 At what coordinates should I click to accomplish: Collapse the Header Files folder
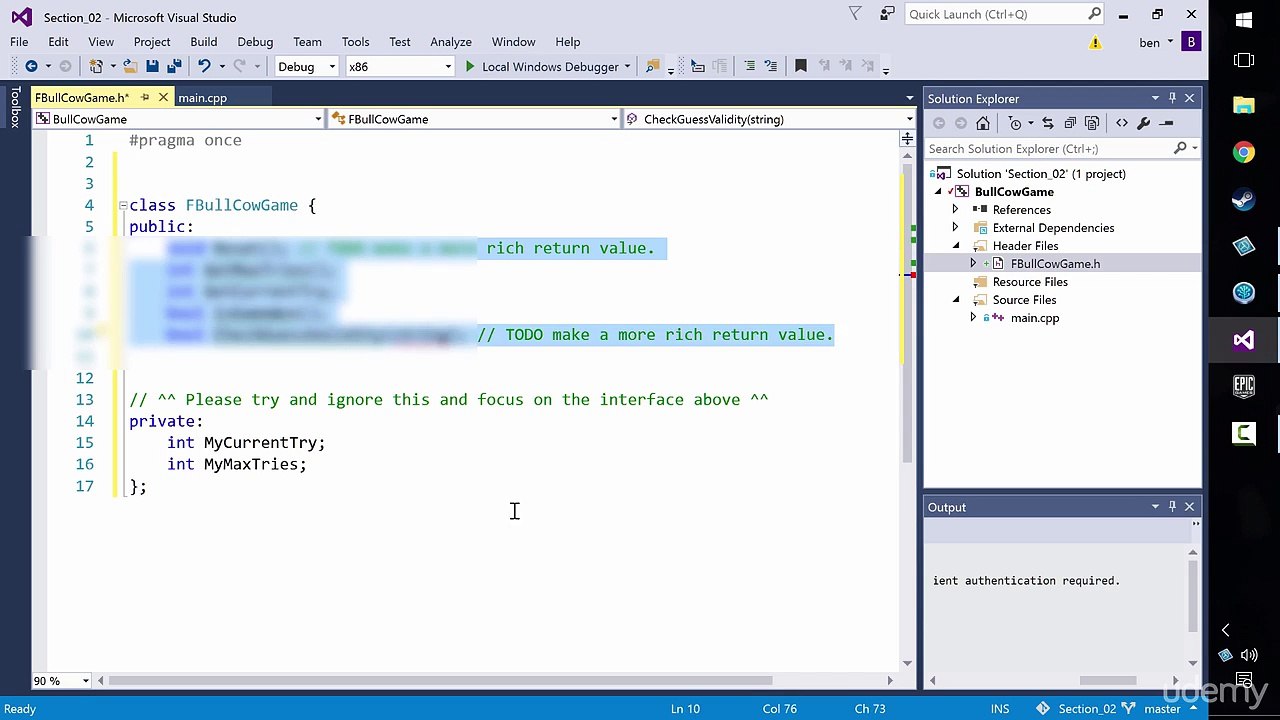(955, 246)
